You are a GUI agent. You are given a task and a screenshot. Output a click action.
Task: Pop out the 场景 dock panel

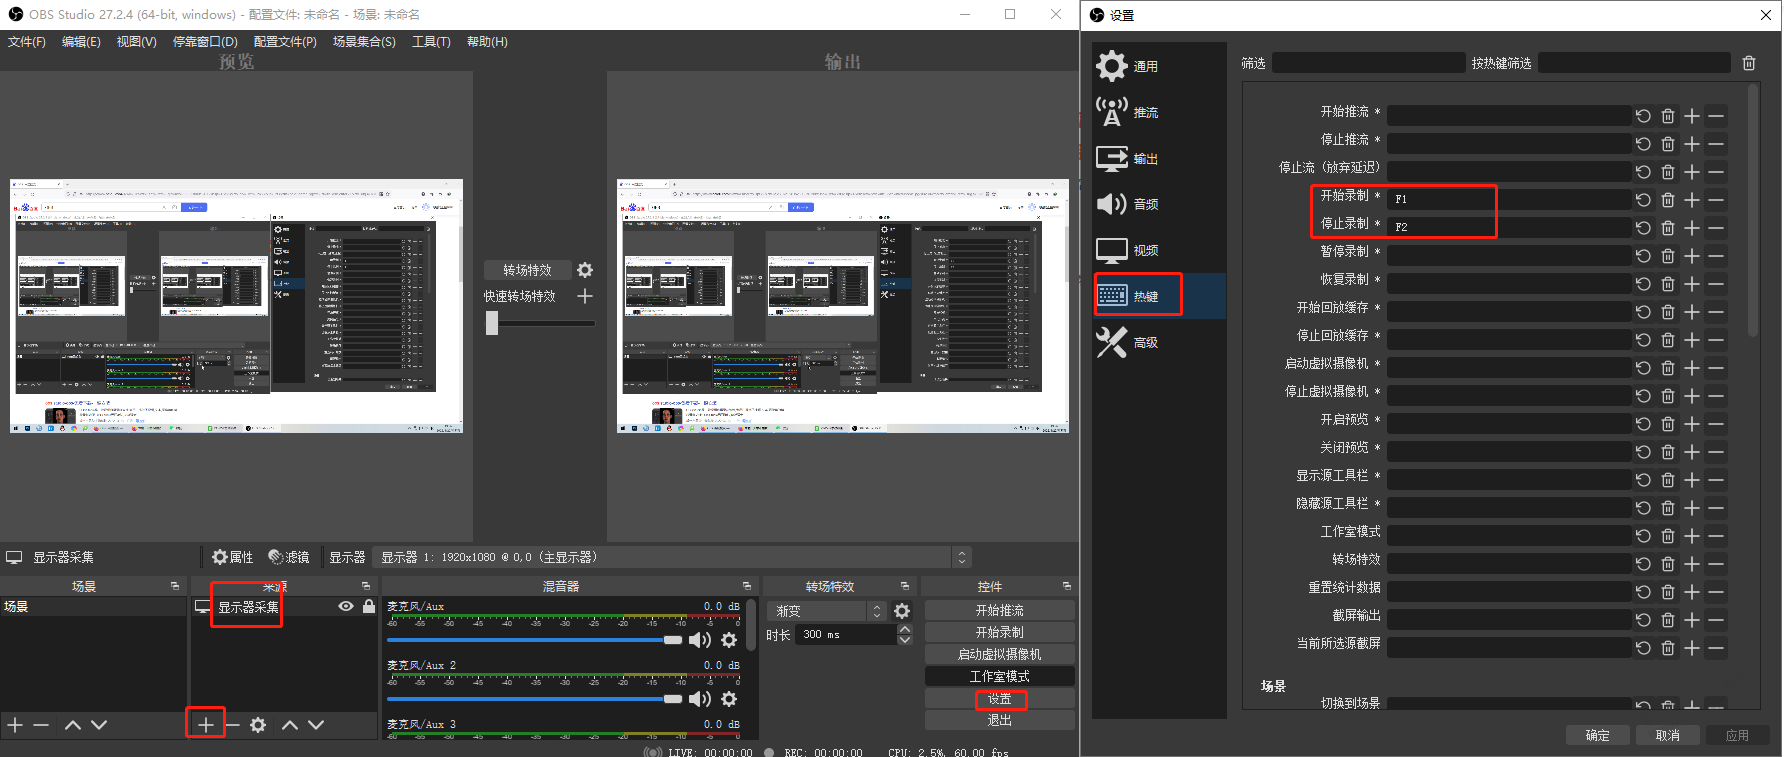tap(175, 586)
